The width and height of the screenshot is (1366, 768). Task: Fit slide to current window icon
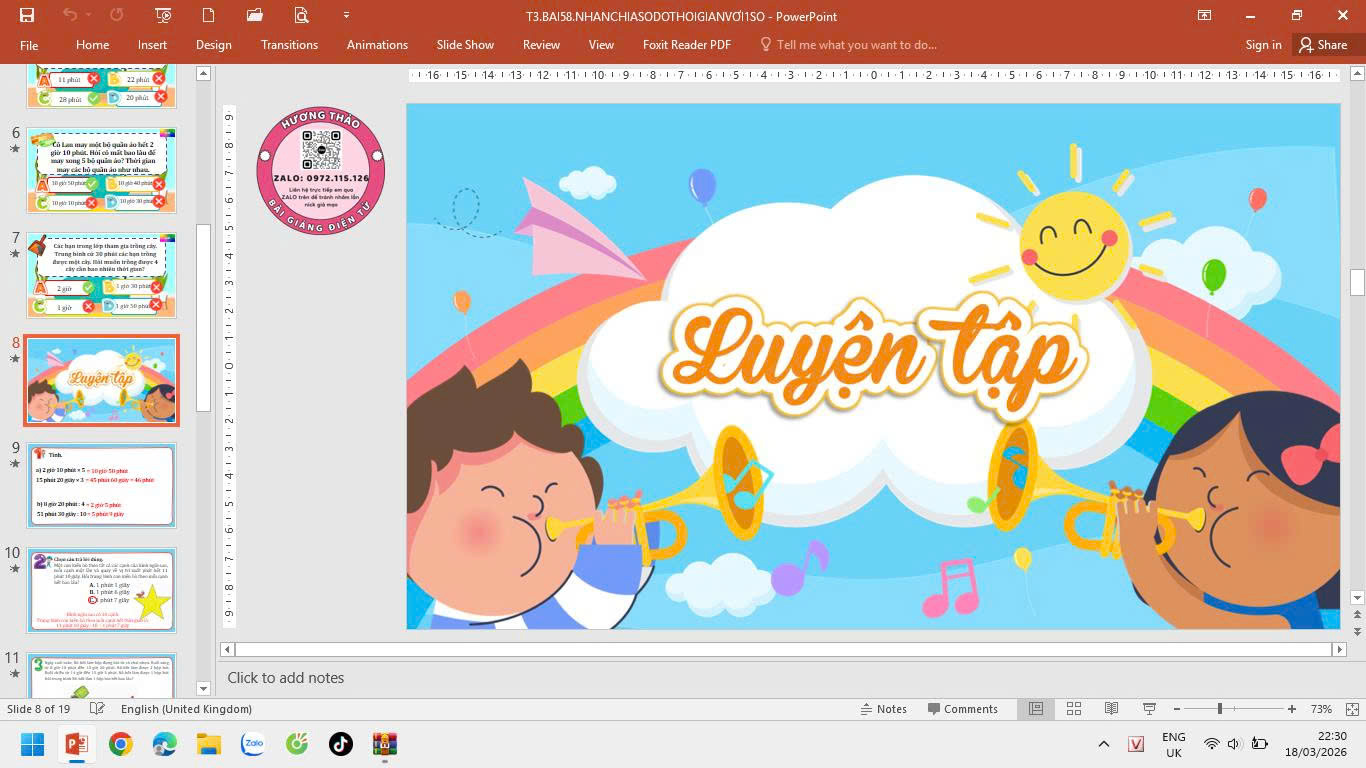1350,709
